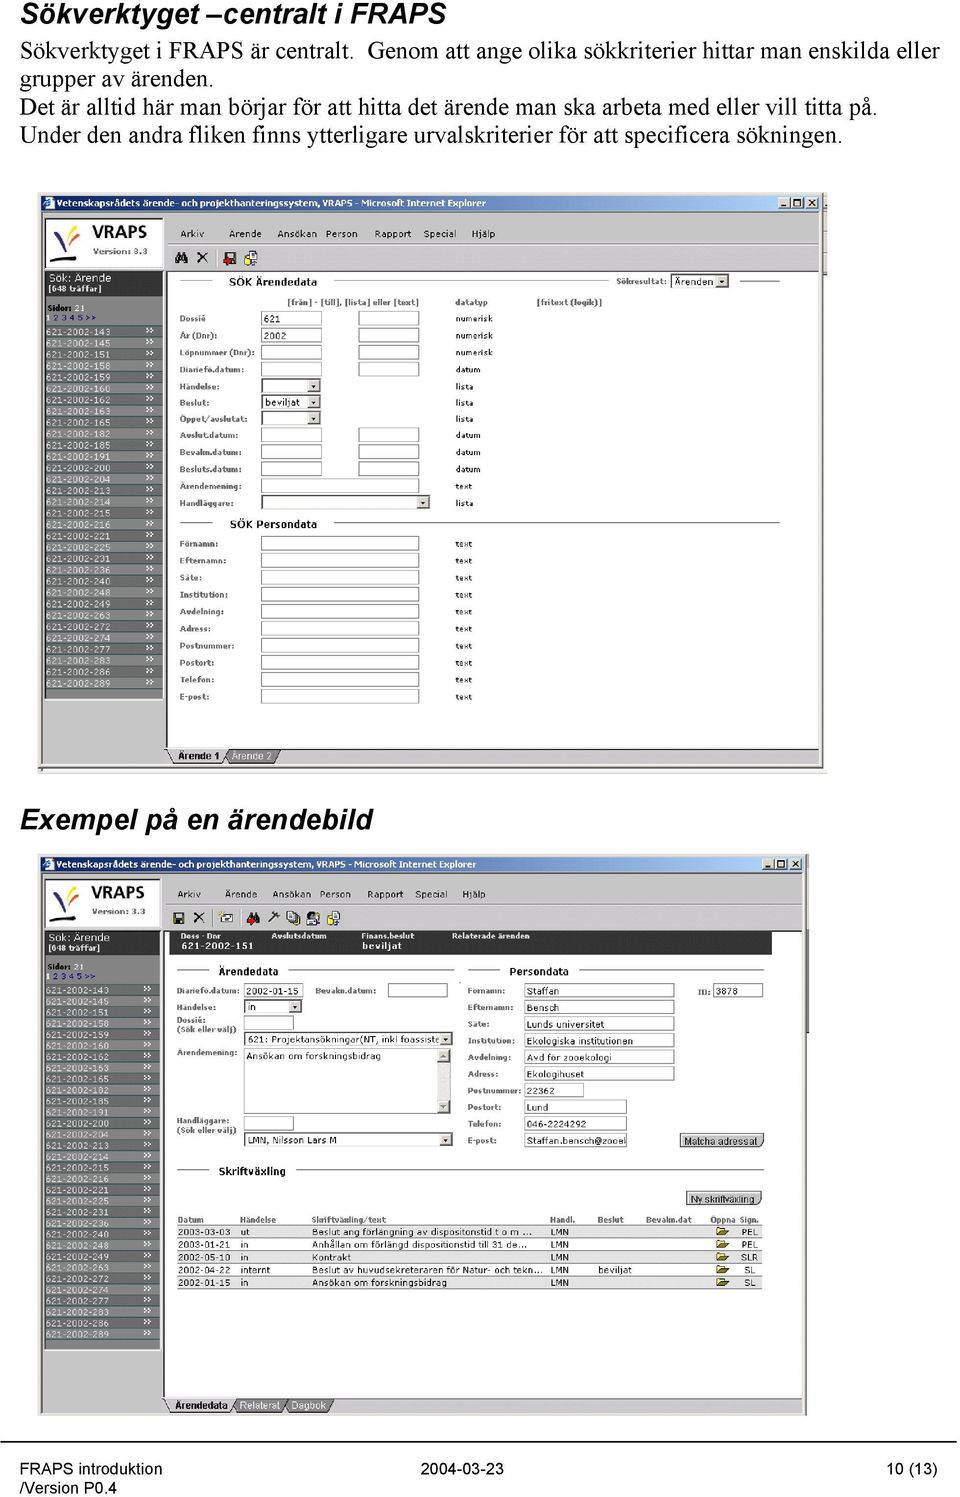Click the >> arrow beside 621-2002-240 in the search window
Image resolution: width=960 pixels, height=1497 pixels.
(150, 581)
